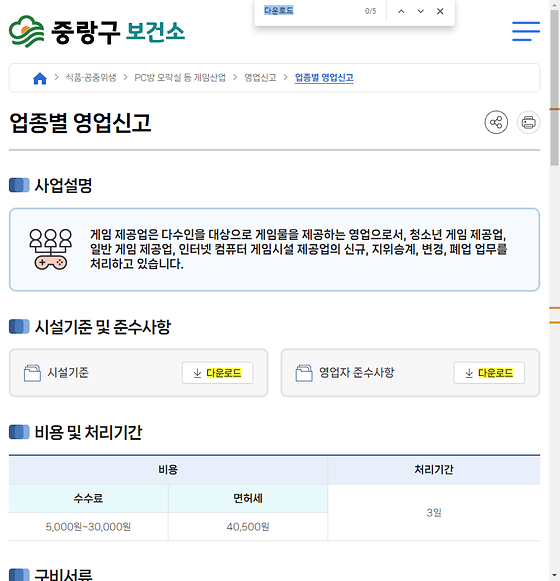The height and width of the screenshot is (581, 560).
Task: Close the find-in-page bar
Action: (440, 11)
